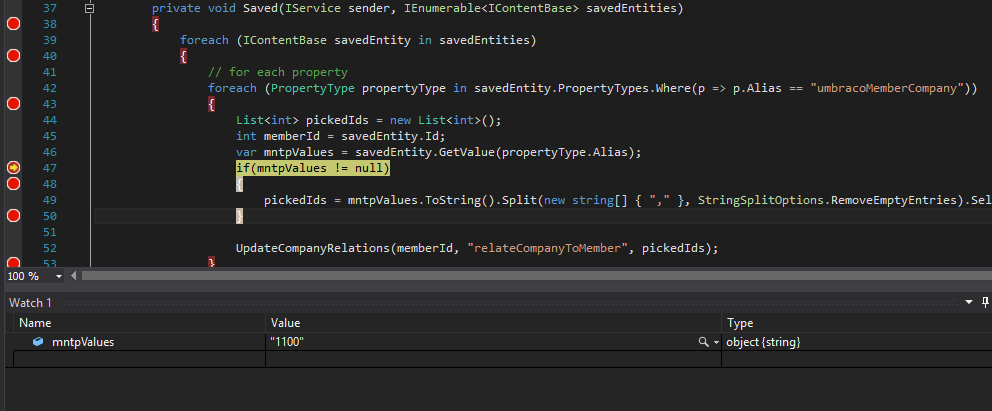992x411 pixels.
Task: Toggle the breakpoint on line 48
Action: click(x=13, y=183)
